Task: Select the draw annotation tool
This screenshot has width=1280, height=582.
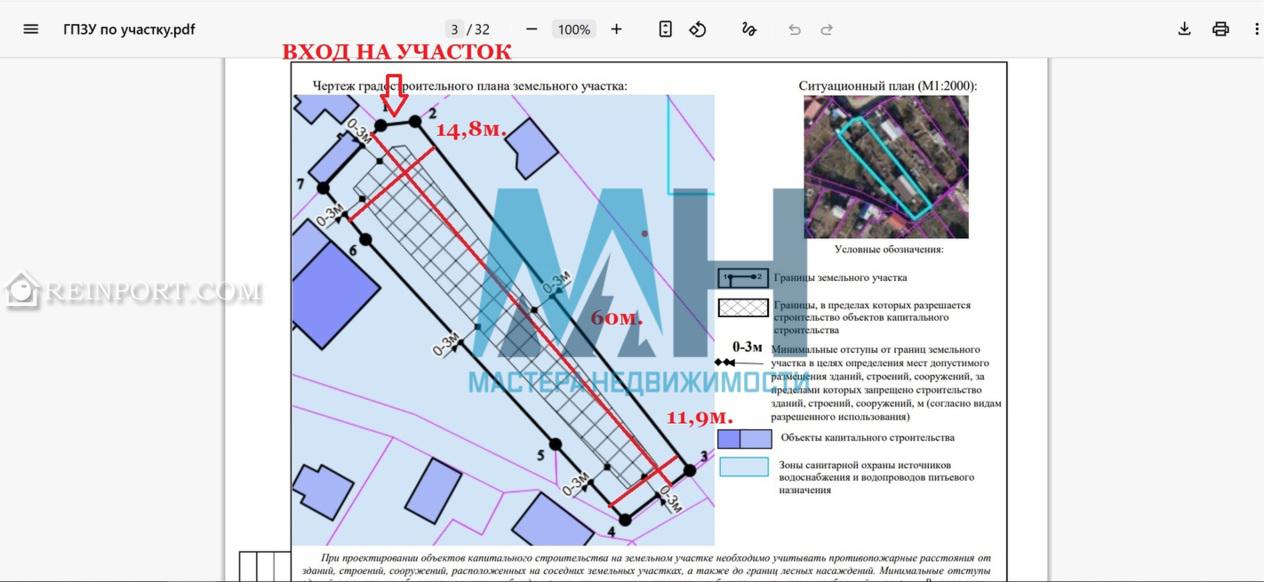Action: click(x=748, y=29)
